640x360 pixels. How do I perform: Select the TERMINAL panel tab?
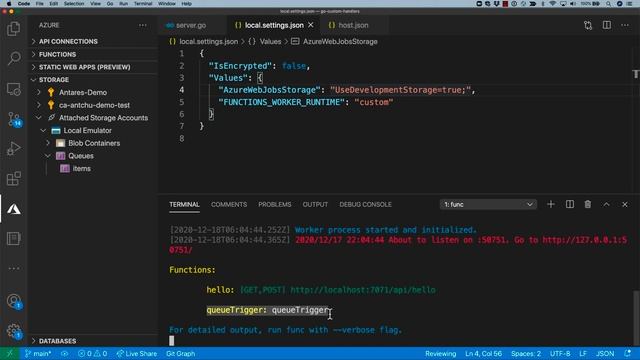pyautogui.click(x=184, y=204)
